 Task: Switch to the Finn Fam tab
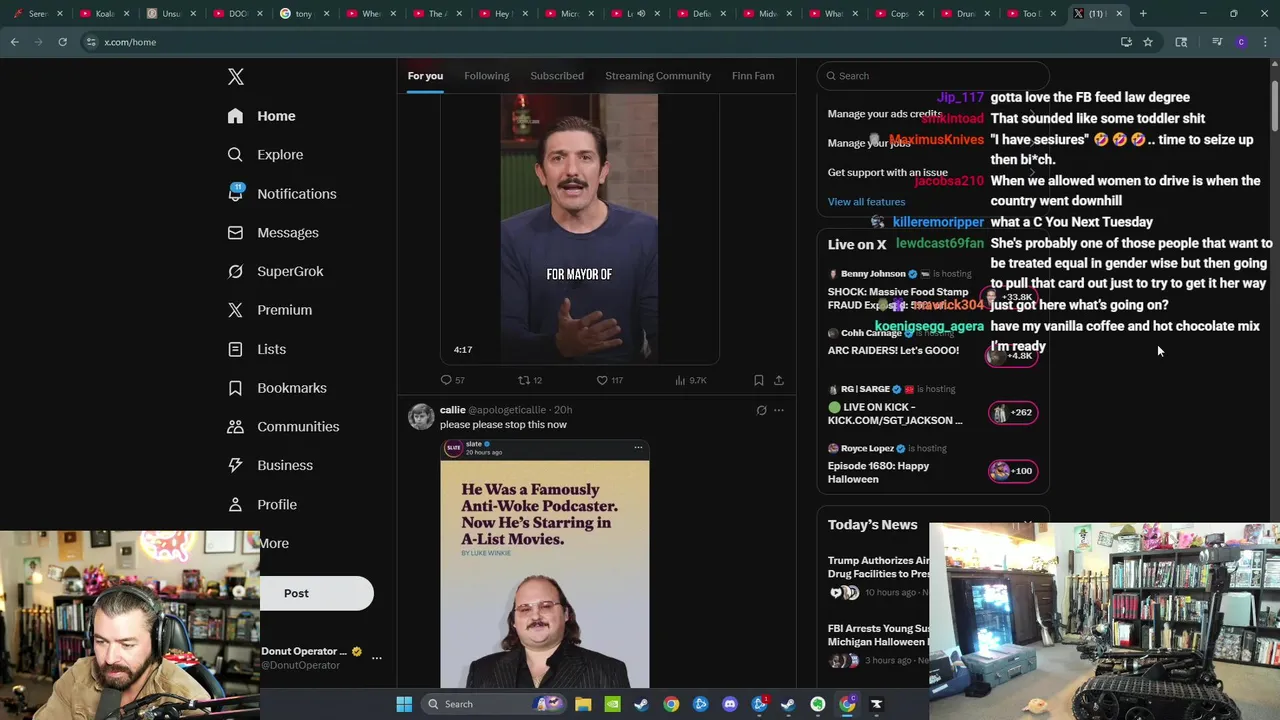[753, 76]
